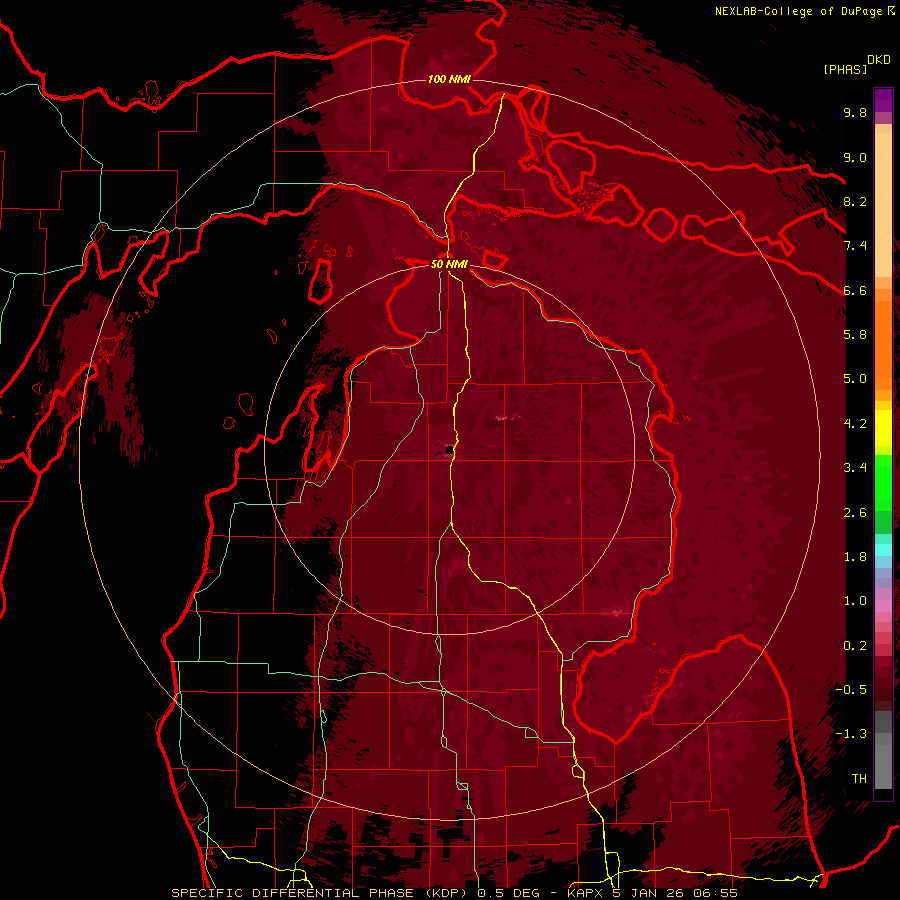This screenshot has width=900, height=900.
Task: Click the 0.2 color scale label
Action: (855, 646)
